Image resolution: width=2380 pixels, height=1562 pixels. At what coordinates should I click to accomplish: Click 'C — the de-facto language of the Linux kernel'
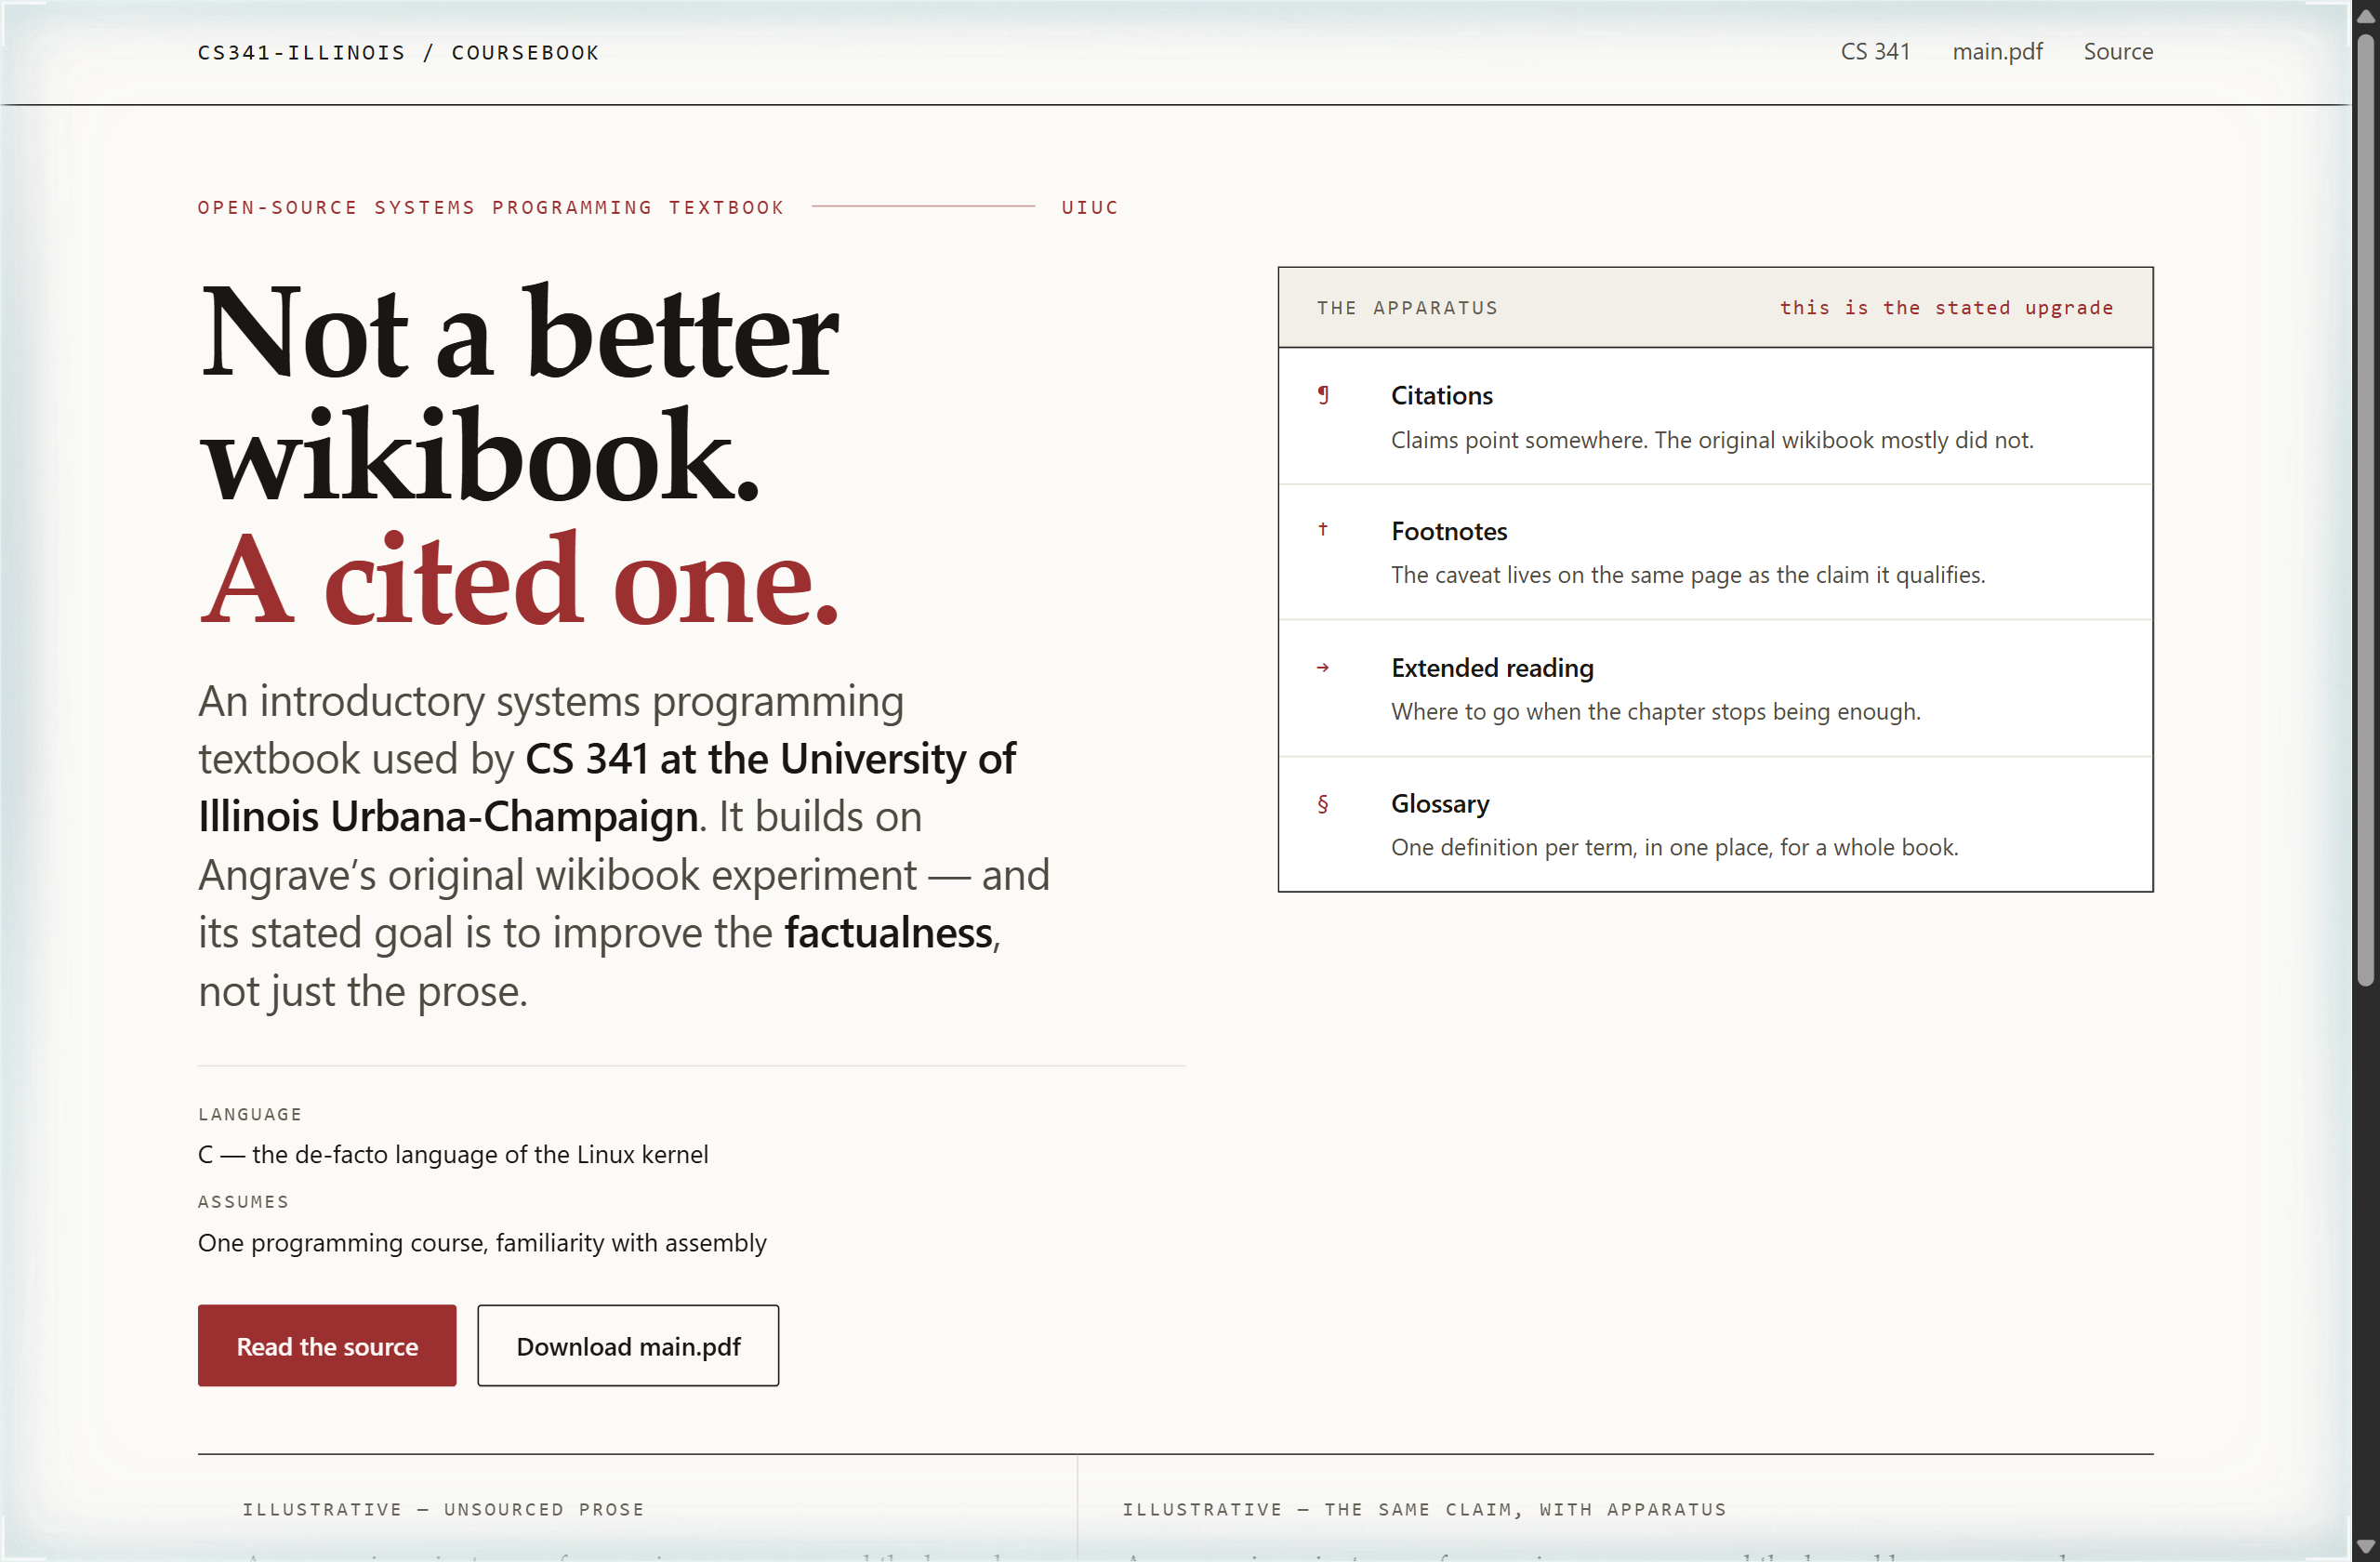pos(453,1154)
